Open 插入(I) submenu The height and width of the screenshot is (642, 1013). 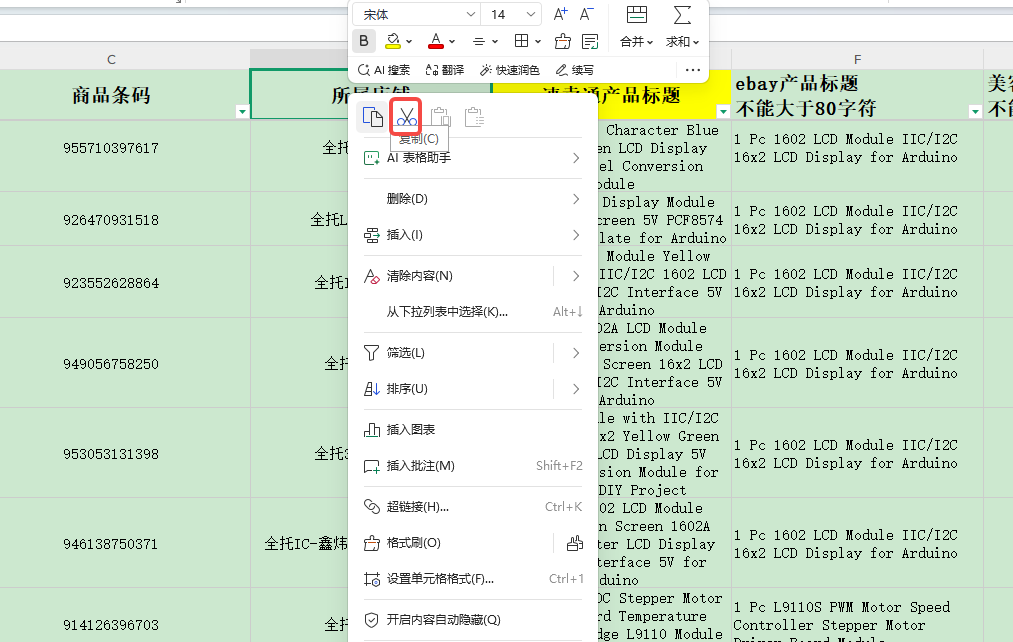(x=472, y=235)
